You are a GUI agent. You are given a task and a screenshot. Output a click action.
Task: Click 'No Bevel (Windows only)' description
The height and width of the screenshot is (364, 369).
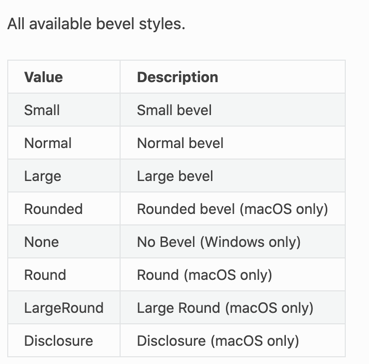[x=219, y=242]
